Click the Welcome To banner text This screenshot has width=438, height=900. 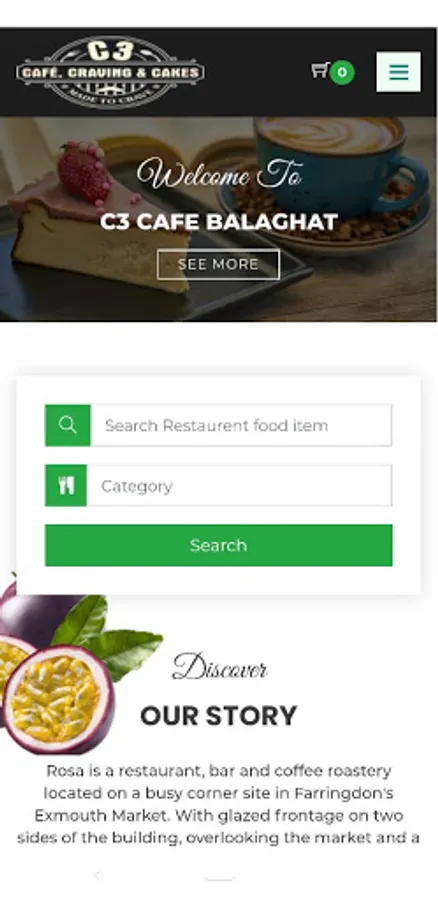coord(219,173)
